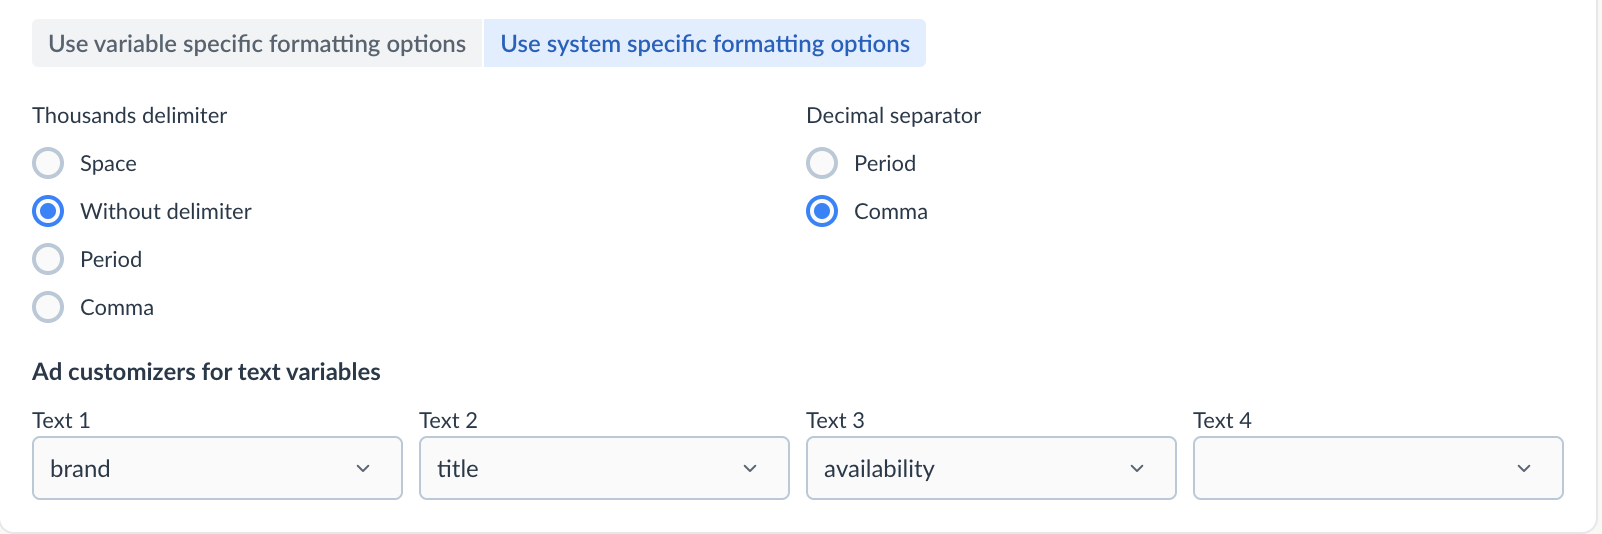
Task: Switch to 'Use system specific formatting options' tab
Action: (x=705, y=44)
